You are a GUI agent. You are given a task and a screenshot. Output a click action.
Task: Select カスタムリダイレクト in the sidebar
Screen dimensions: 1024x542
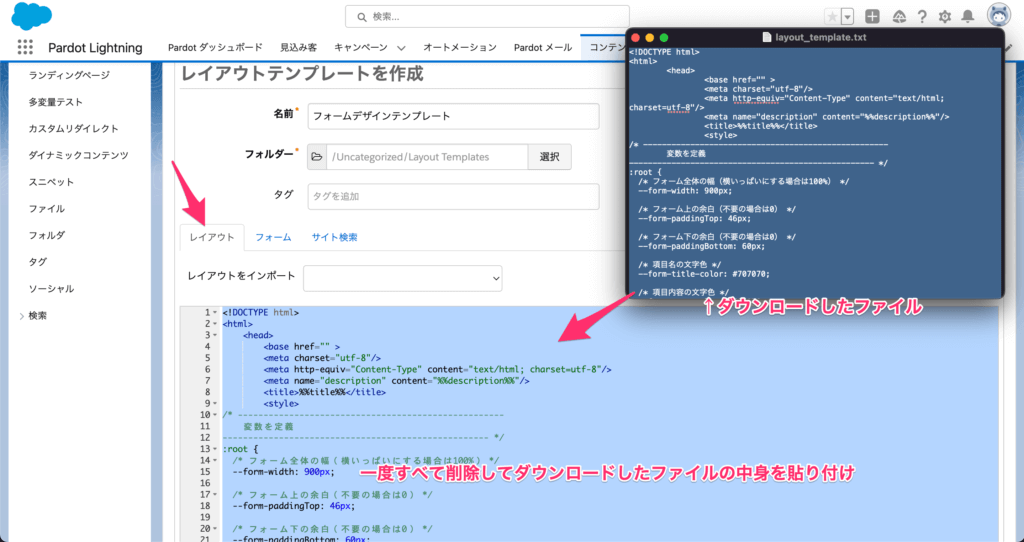click(74, 129)
